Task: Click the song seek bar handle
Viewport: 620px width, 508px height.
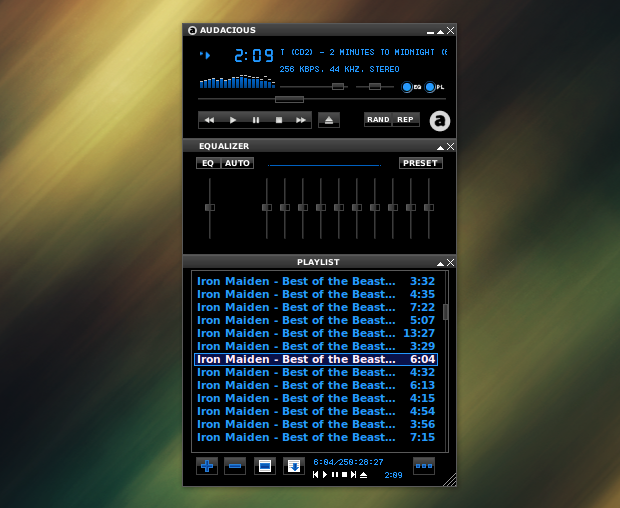Action: tap(289, 99)
